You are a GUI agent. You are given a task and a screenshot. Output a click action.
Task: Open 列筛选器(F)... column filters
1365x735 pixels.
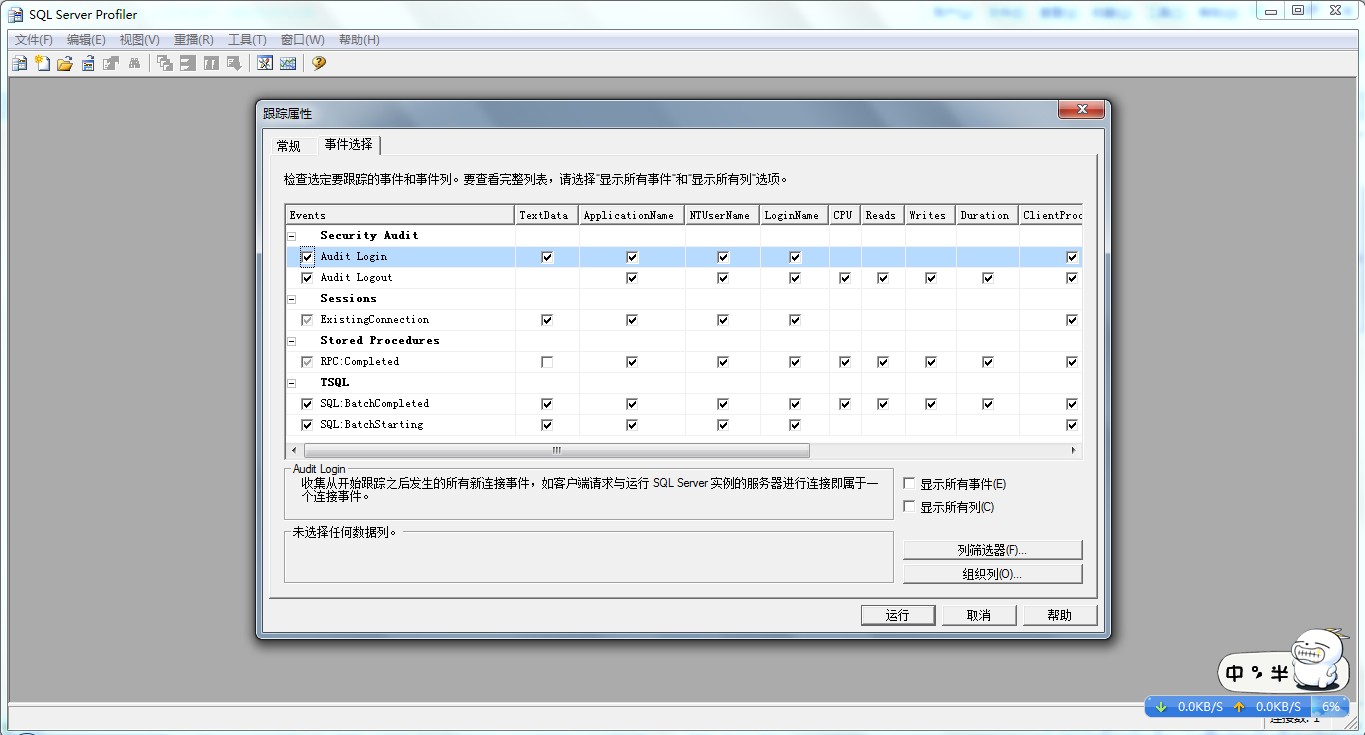coord(993,550)
